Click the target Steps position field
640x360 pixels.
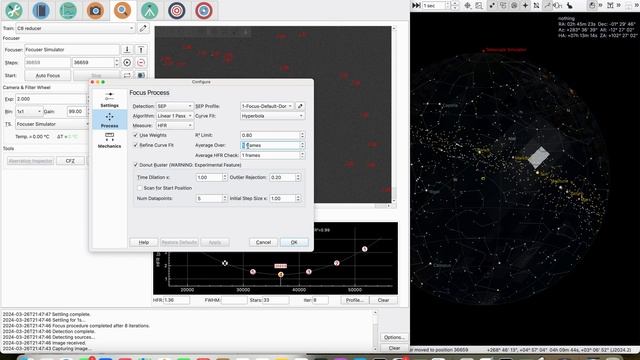(93, 62)
